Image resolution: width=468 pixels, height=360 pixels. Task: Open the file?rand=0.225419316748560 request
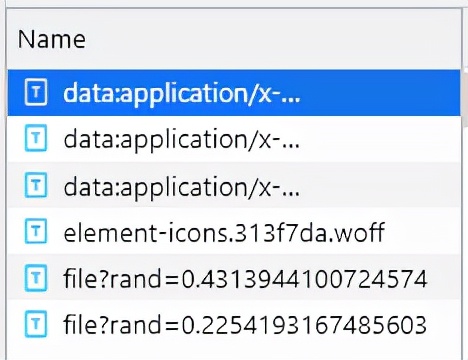point(234,323)
